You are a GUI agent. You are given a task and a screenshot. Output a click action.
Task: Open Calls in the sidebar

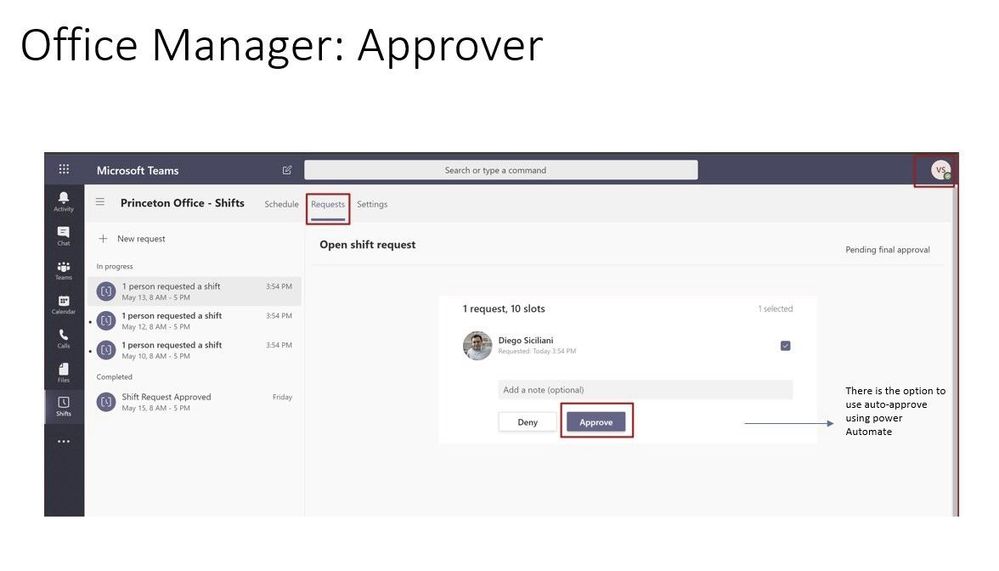point(64,338)
